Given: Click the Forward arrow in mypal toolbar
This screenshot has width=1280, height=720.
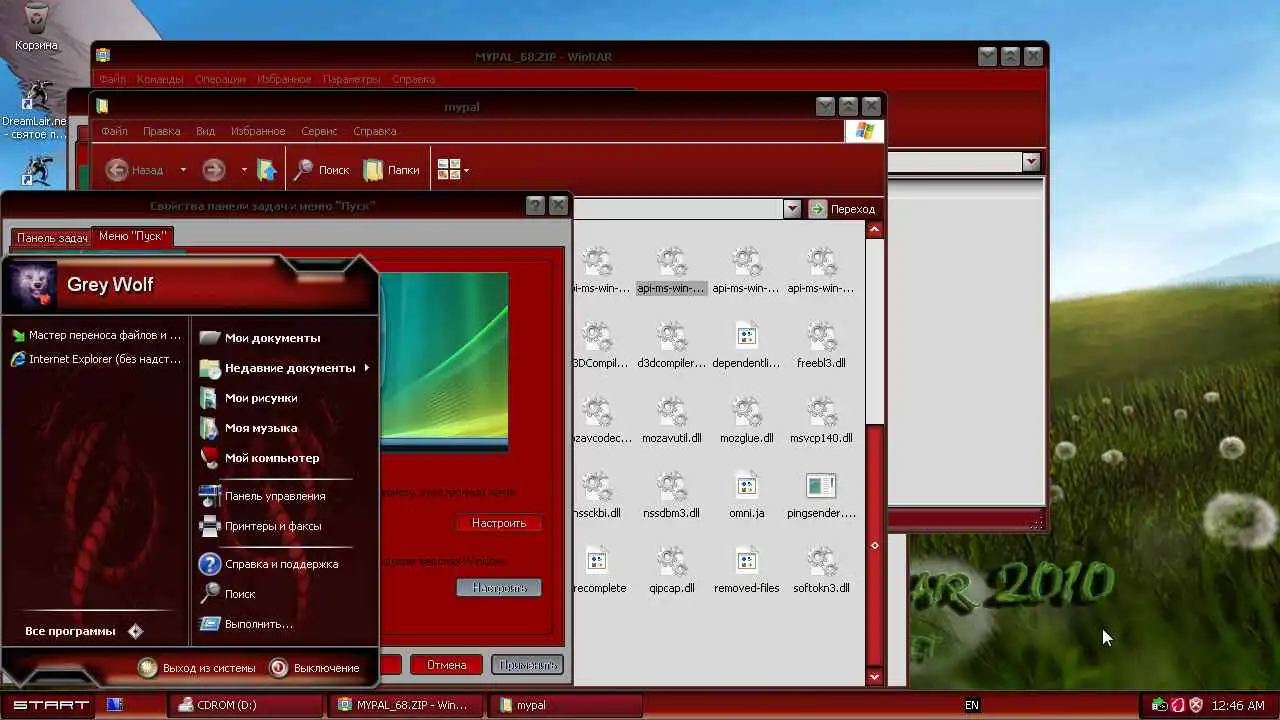Looking at the screenshot, I should (213, 170).
